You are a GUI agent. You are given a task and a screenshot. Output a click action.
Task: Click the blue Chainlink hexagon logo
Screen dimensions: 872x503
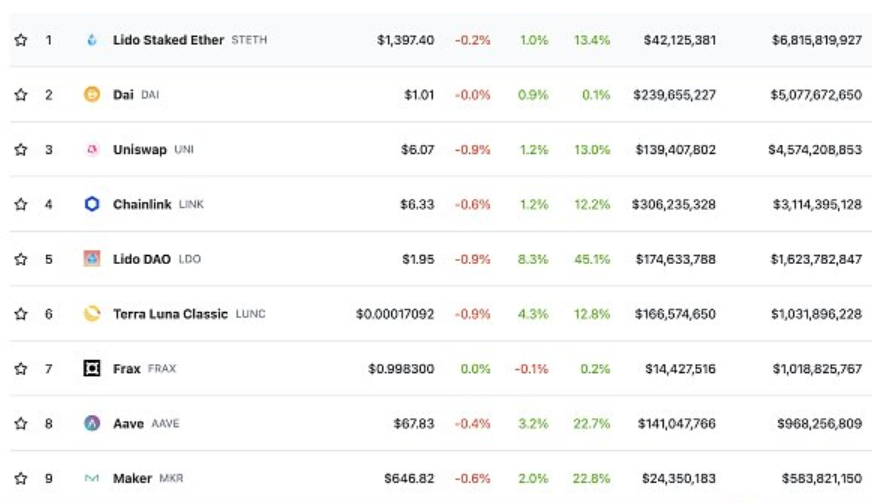point(92,204)
